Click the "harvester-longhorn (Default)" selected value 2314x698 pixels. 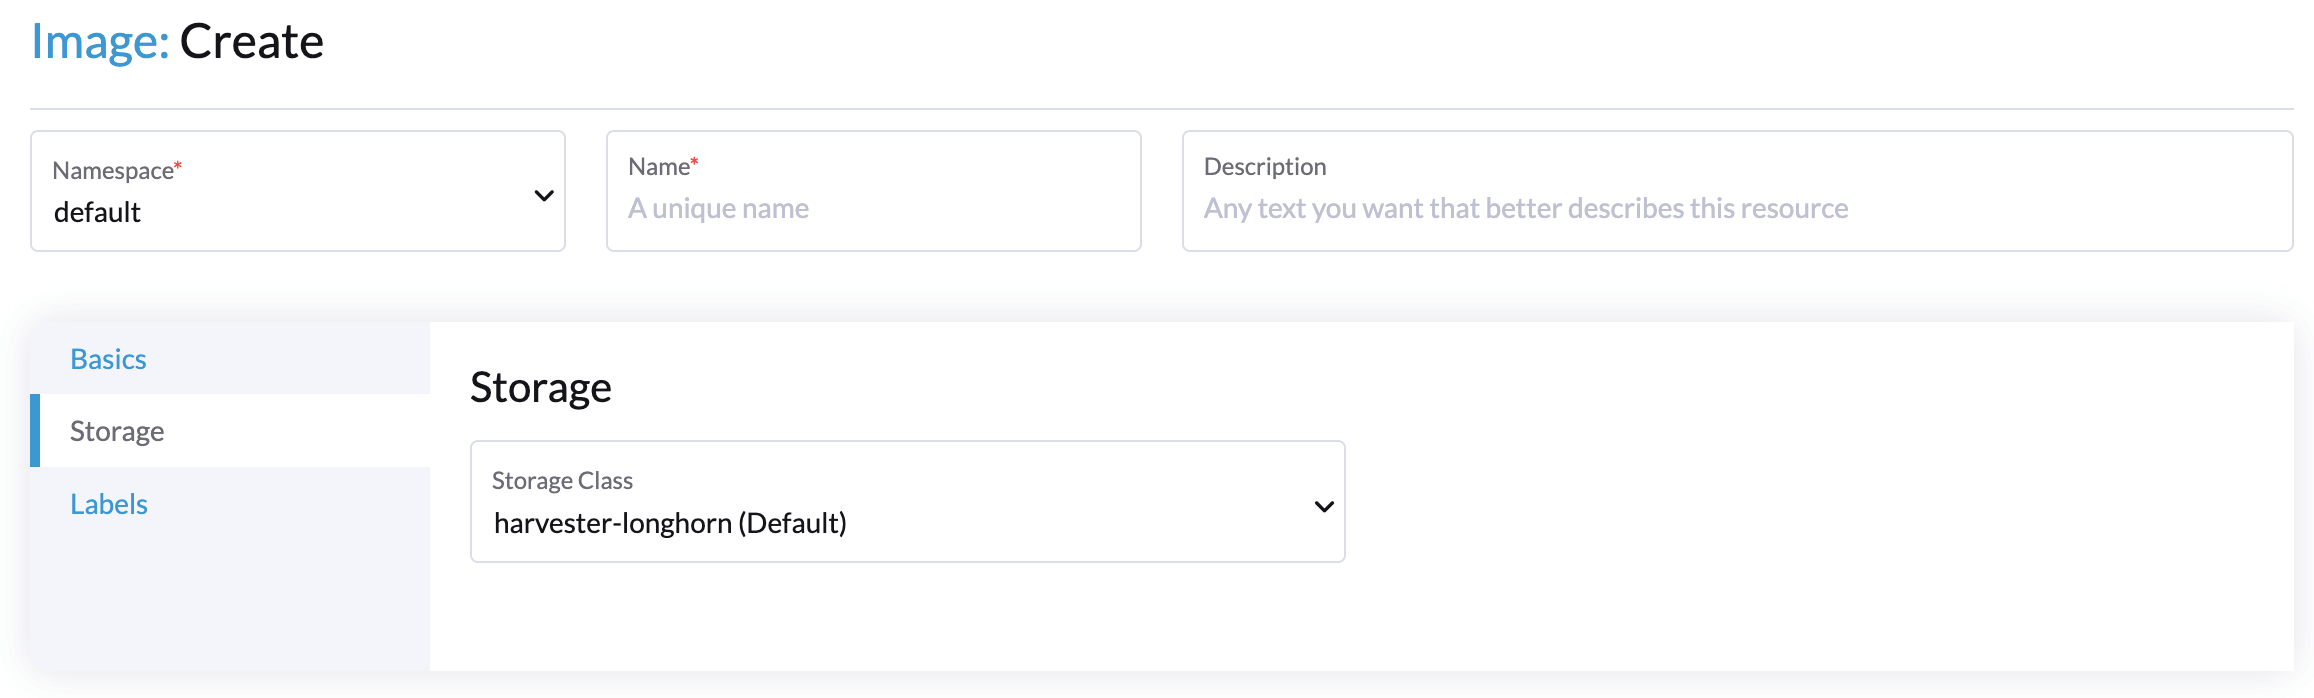point(670,523)
